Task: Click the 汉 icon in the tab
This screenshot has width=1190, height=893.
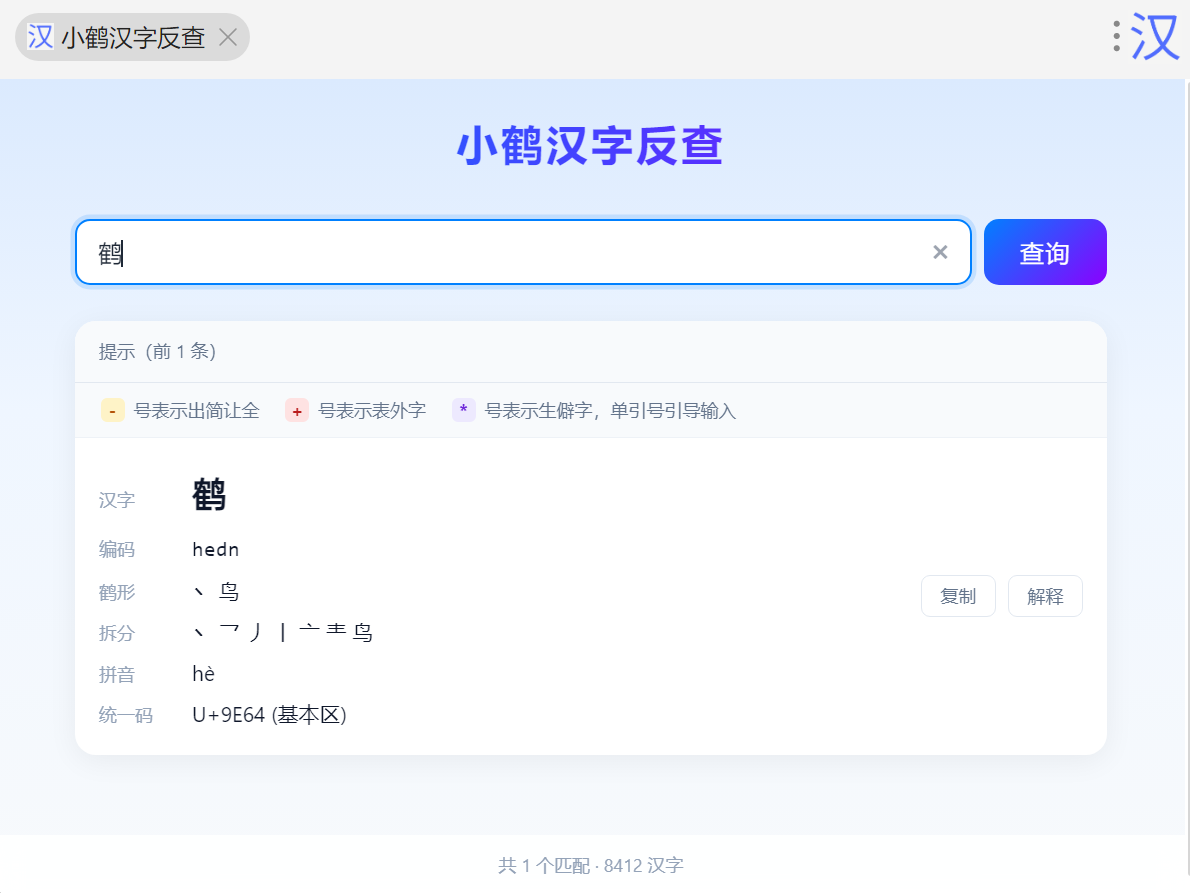Action: click(40, 36)
